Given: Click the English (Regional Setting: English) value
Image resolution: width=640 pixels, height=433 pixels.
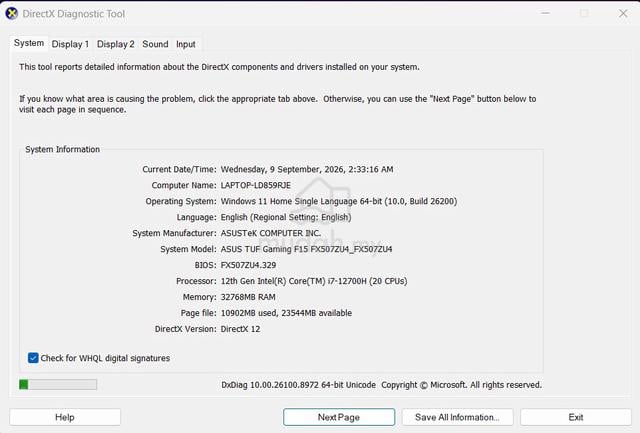Looking at the screenshot, I should tap(286, 217).
